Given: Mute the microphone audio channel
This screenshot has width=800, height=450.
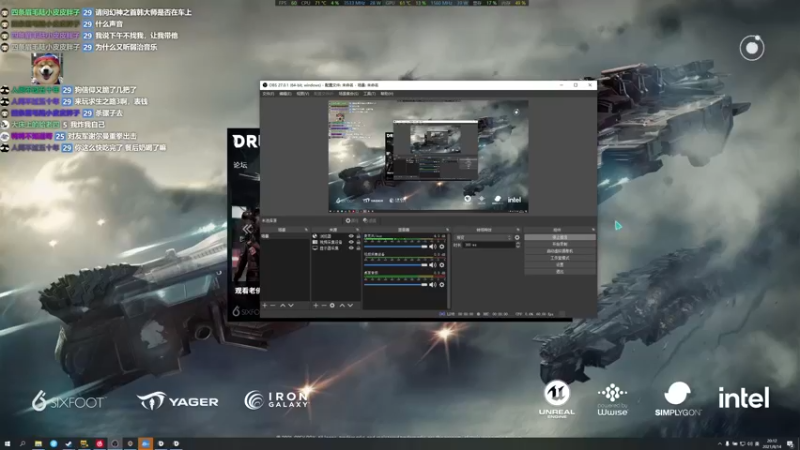Looking at the screenshot, I should click(x=433, y=247).
